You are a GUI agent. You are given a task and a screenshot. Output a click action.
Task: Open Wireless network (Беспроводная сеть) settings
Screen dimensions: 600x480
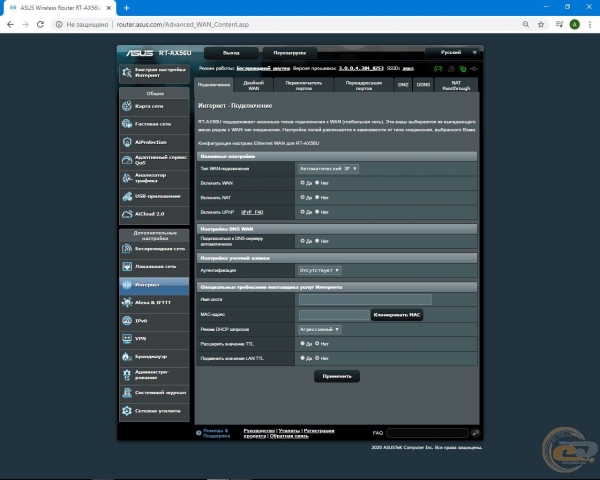click(154, 249)
